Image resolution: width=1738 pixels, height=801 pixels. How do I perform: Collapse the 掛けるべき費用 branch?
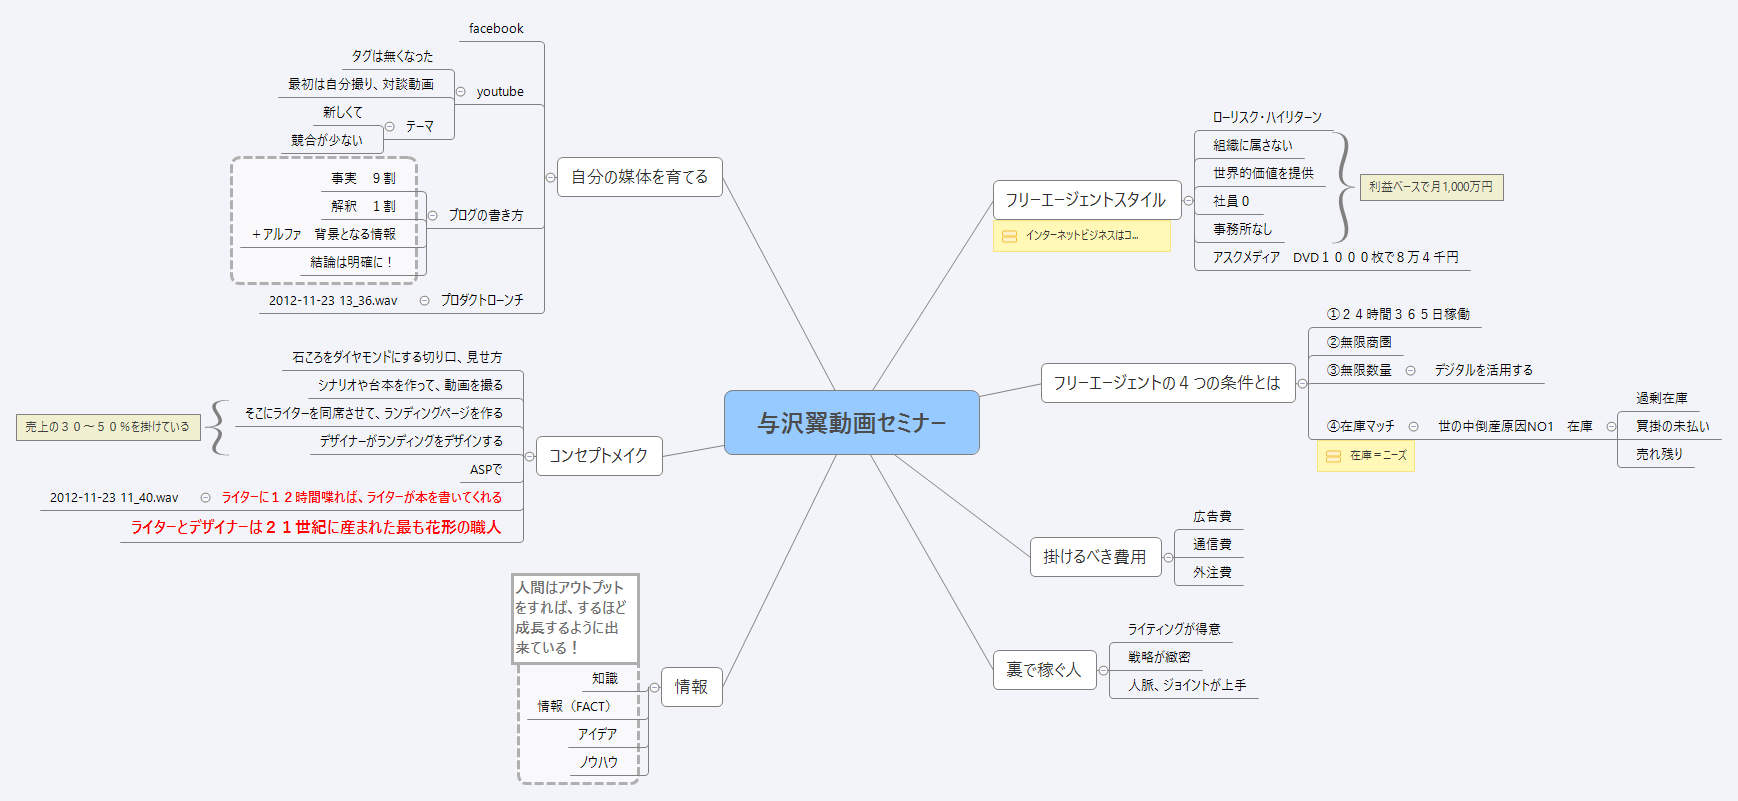click(1168, 558)
